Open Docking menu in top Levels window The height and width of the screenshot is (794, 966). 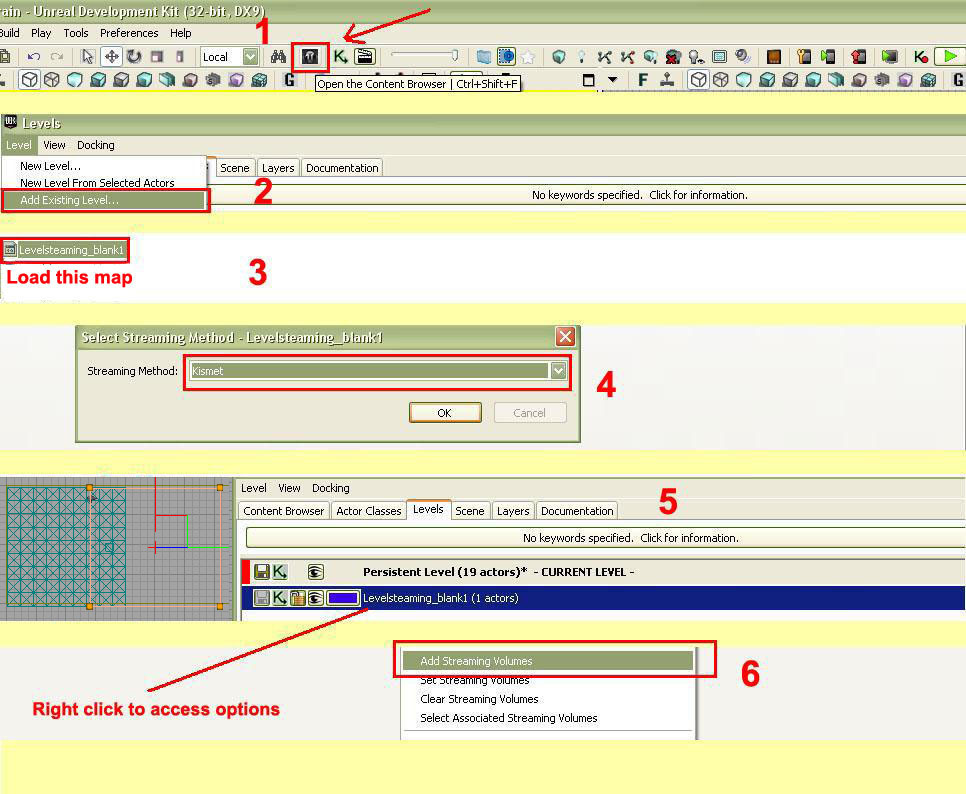click(95, 145)
